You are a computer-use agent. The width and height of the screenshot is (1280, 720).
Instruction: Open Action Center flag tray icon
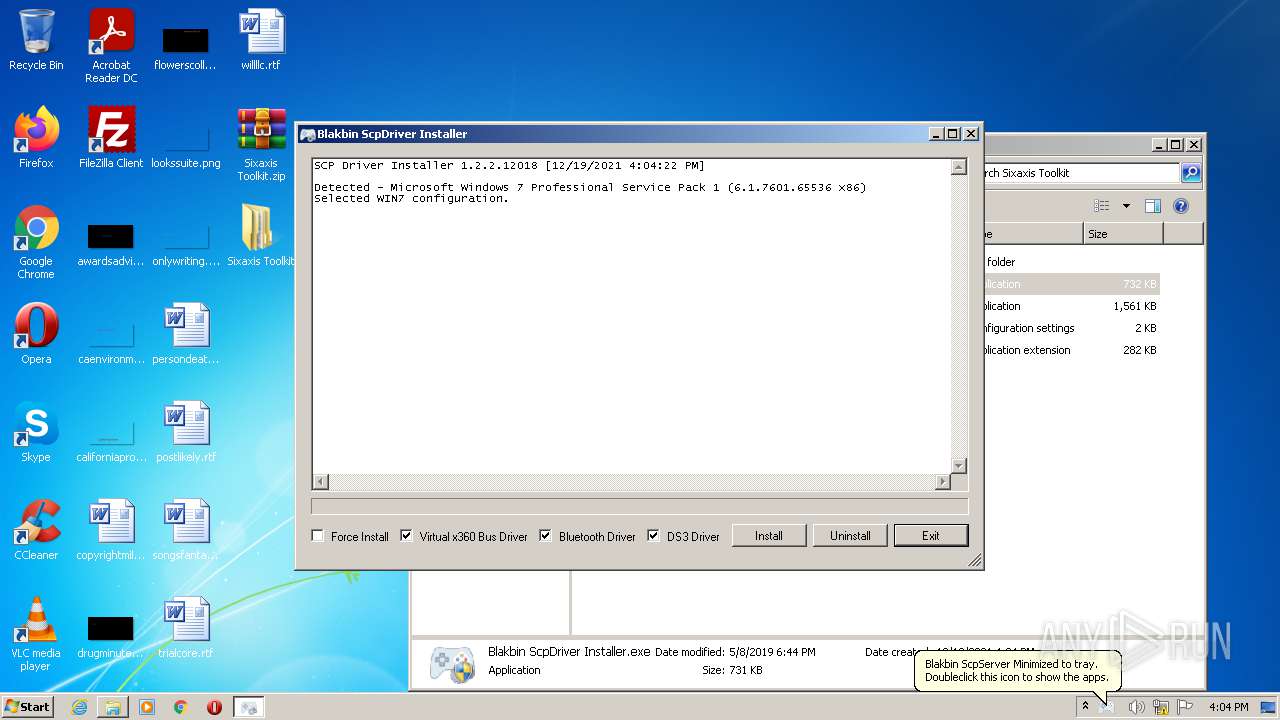click(1186, 707)
